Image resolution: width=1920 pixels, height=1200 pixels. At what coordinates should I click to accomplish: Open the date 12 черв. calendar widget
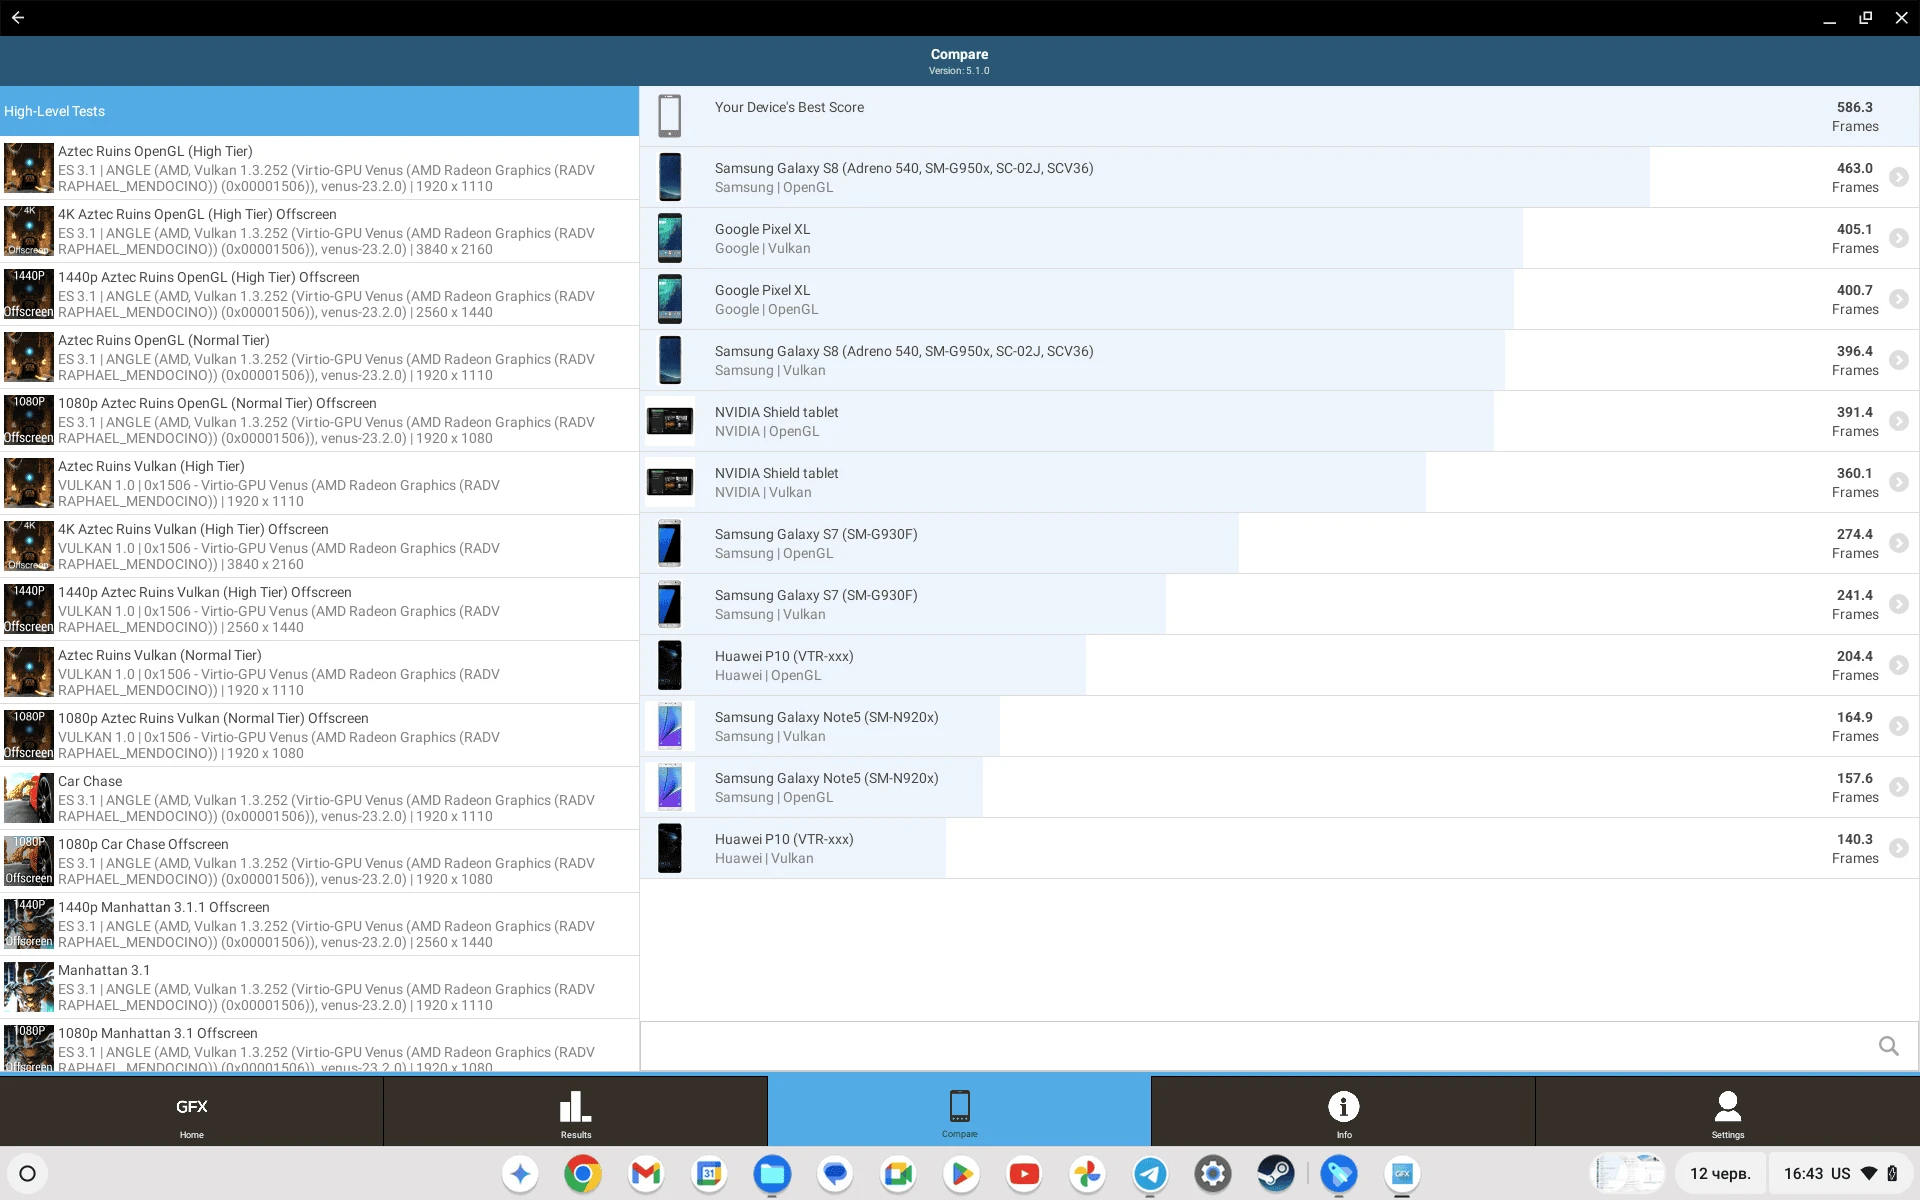(x=1720, y=1173)
